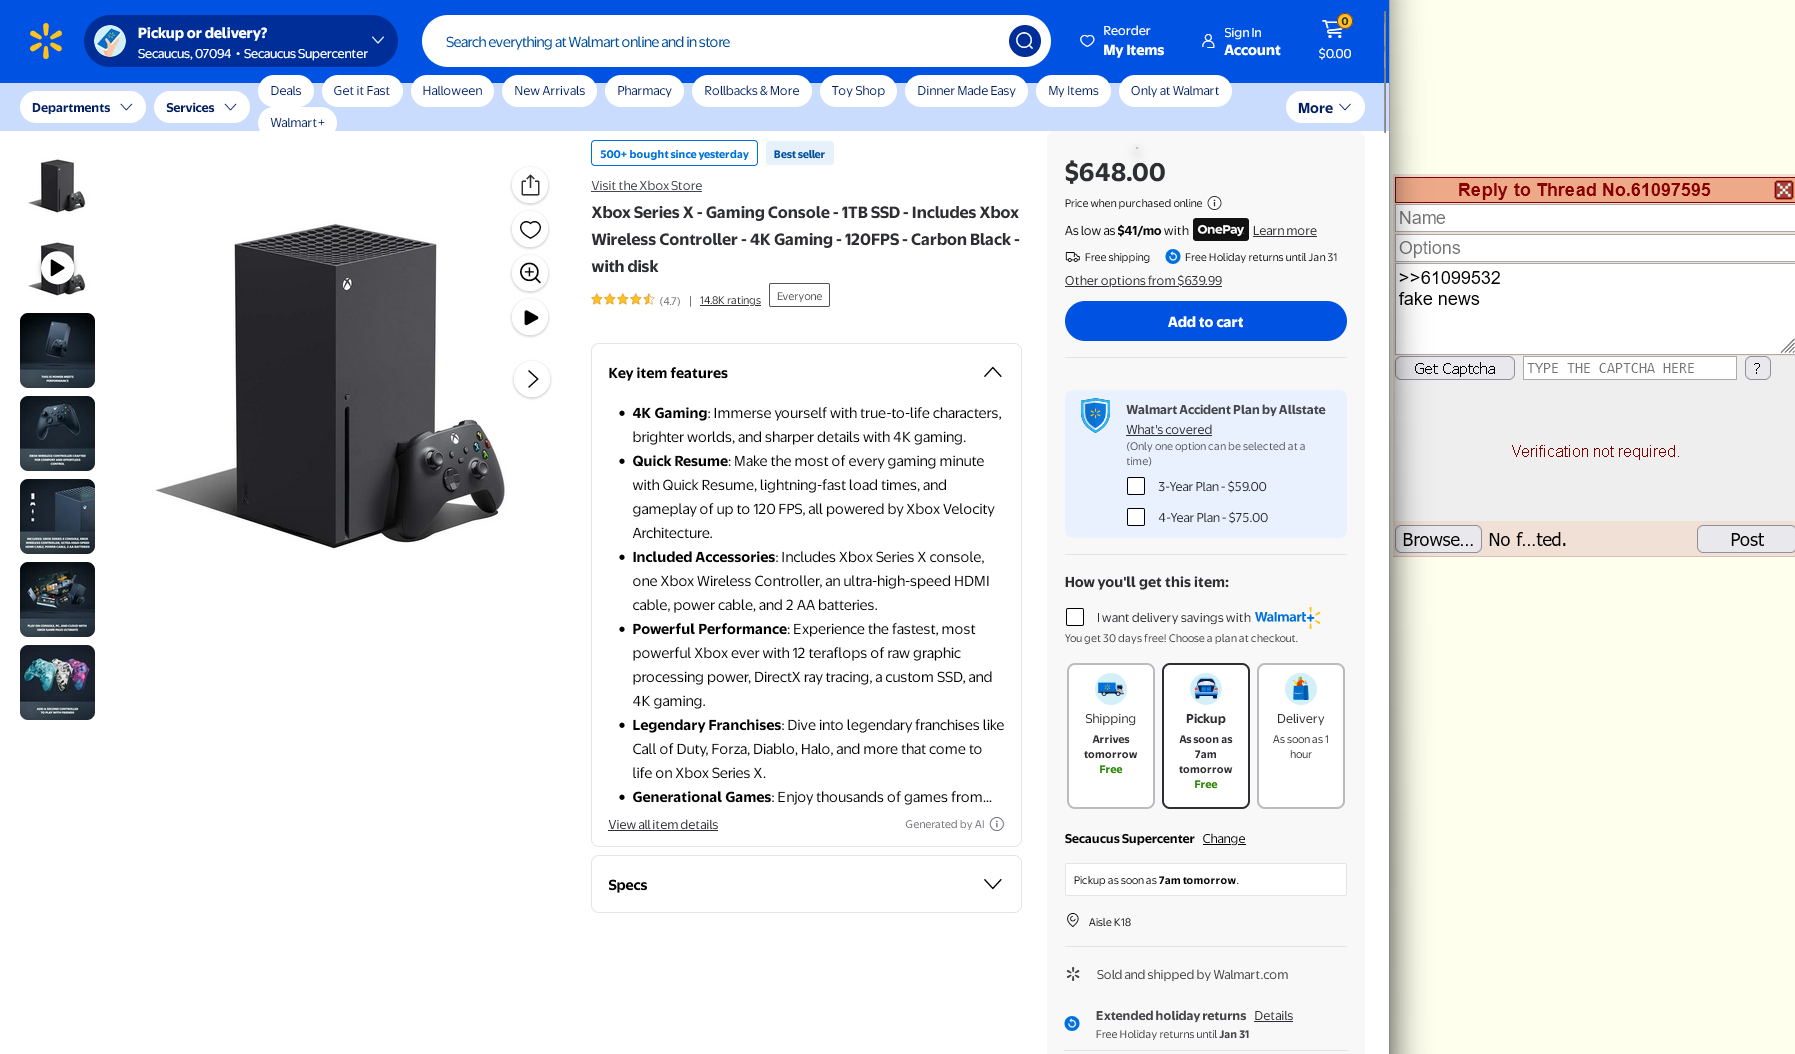Check the 4-Year Plan checkbox
This screenshot has width=1795, height=1054.
point(1136,517)
